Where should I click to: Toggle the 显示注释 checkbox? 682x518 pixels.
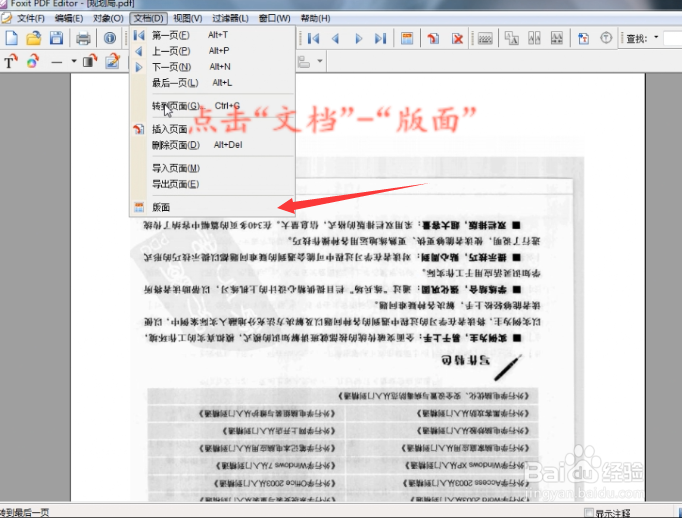(x=588, y=512)
